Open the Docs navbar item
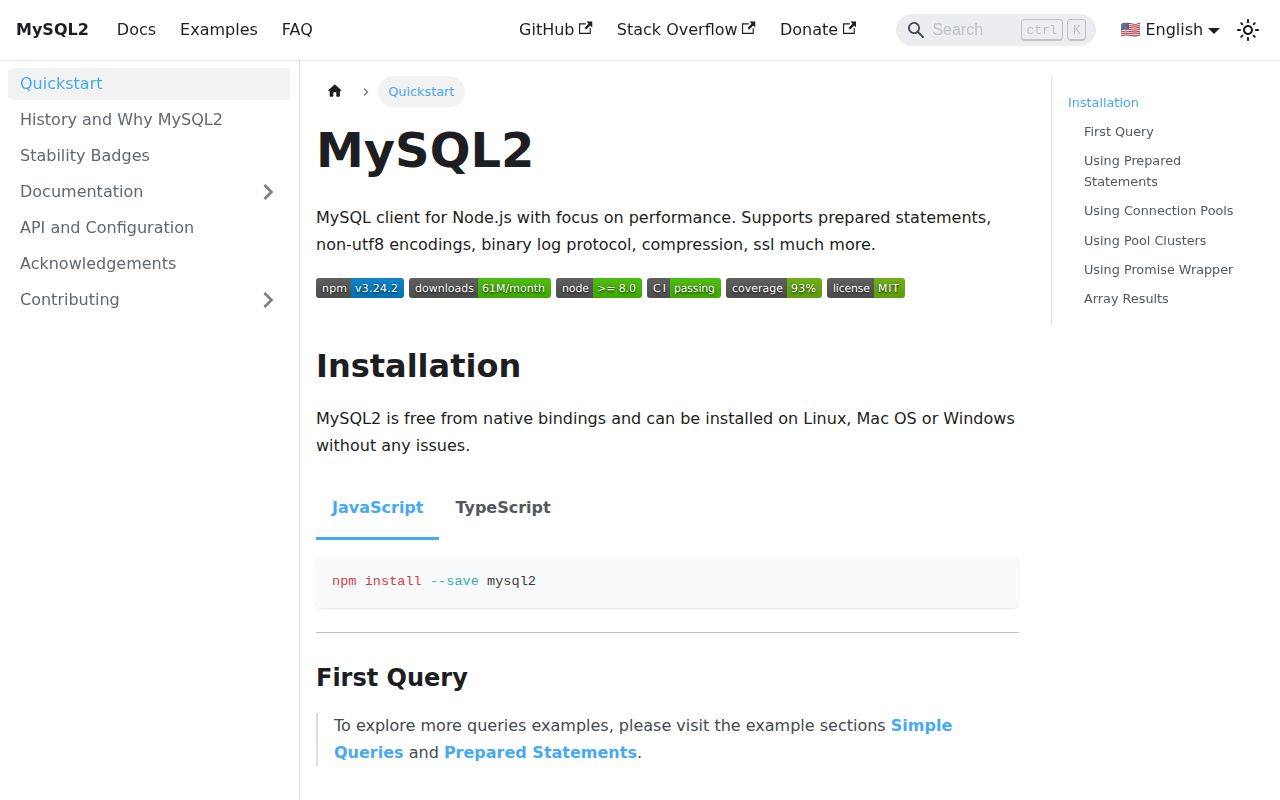Viewport: 1280px width, 800px height. [x=136, y=30]
